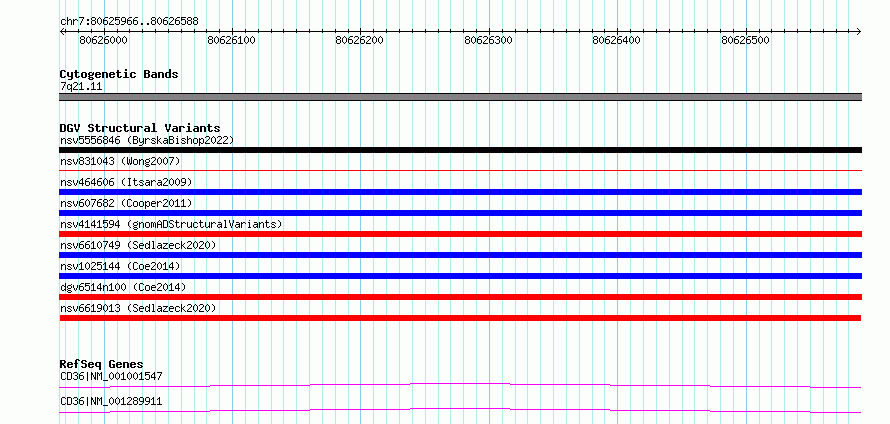Open the nsv6619013 (Sedlazeck2020) variant label
The height and width of the screenshot is (424, 890).
click(x=138, y=308)
